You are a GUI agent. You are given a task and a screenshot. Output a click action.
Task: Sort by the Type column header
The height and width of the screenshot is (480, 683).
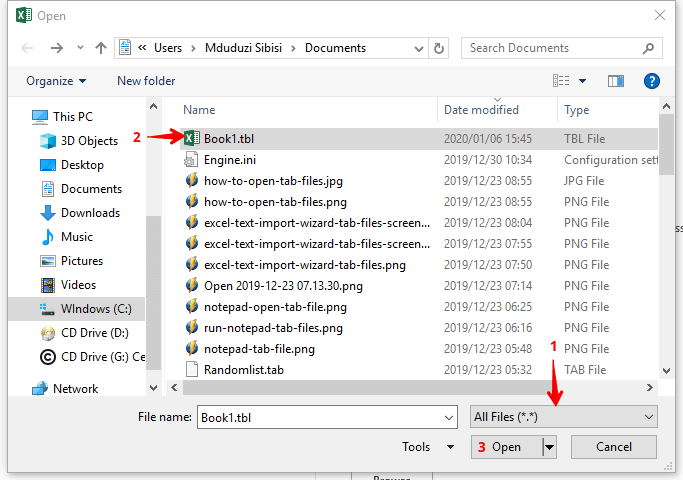(577, 110)
